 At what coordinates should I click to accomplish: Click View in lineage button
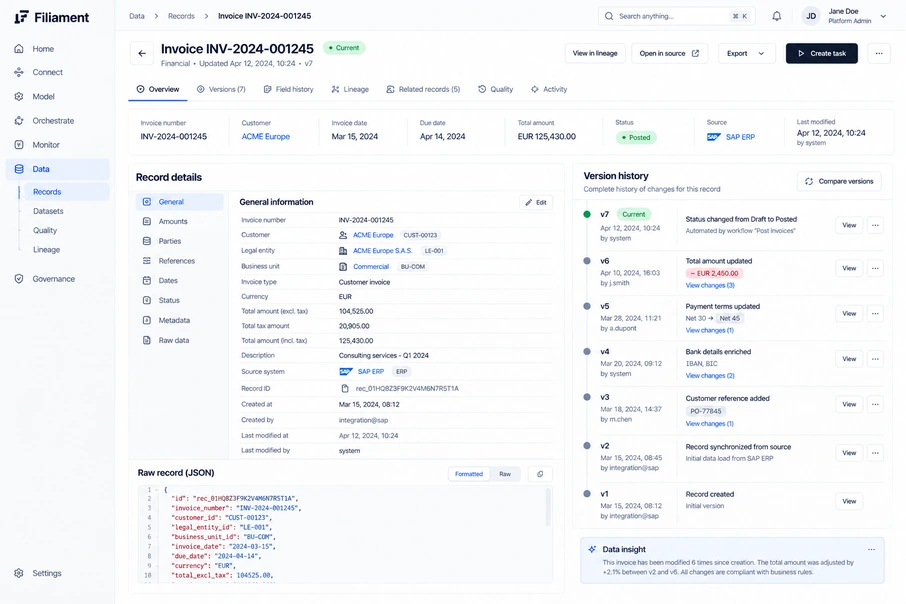pyautogui.click(x=595, y=53)
